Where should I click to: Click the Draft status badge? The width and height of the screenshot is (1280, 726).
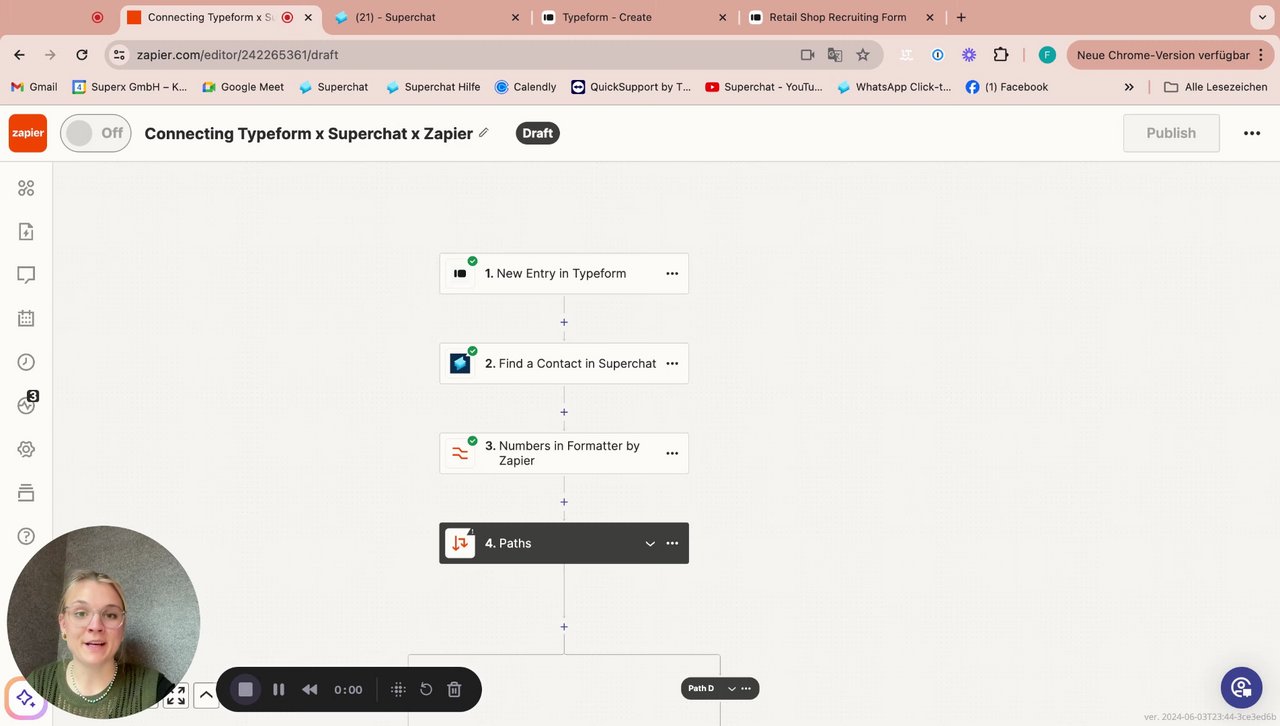point(537,133)
